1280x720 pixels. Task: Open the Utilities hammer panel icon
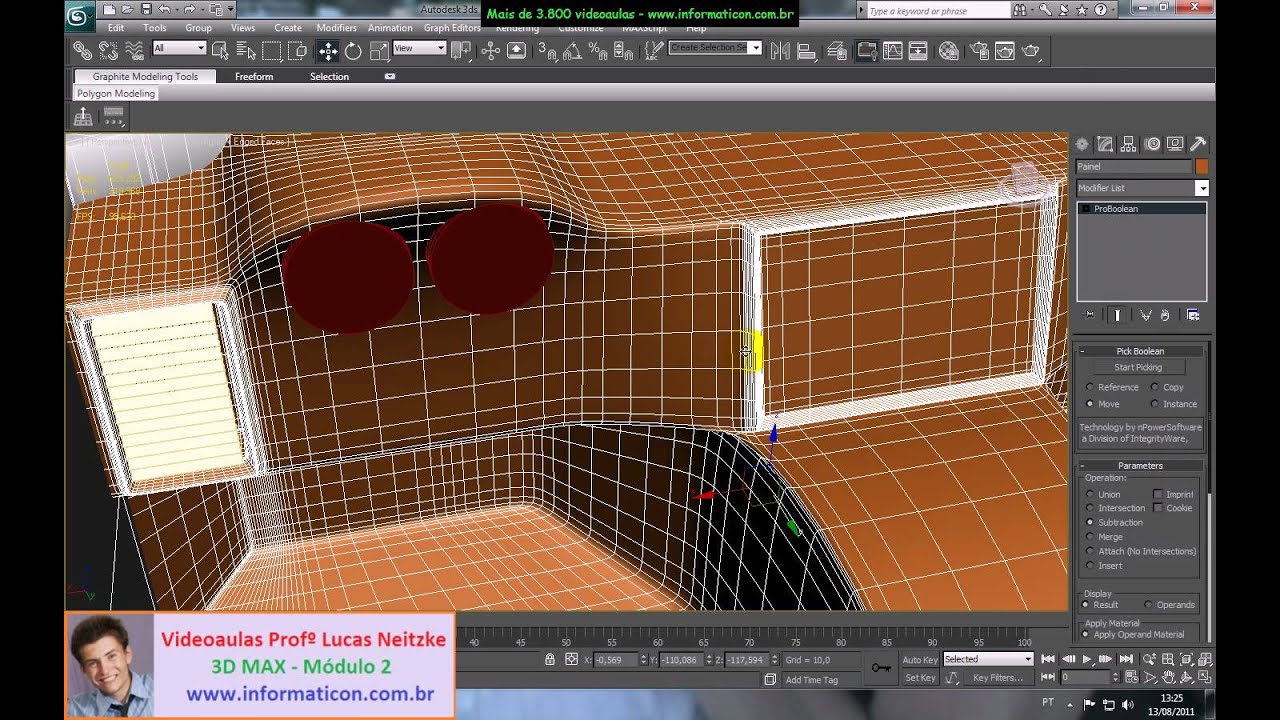click(1198, 144)
